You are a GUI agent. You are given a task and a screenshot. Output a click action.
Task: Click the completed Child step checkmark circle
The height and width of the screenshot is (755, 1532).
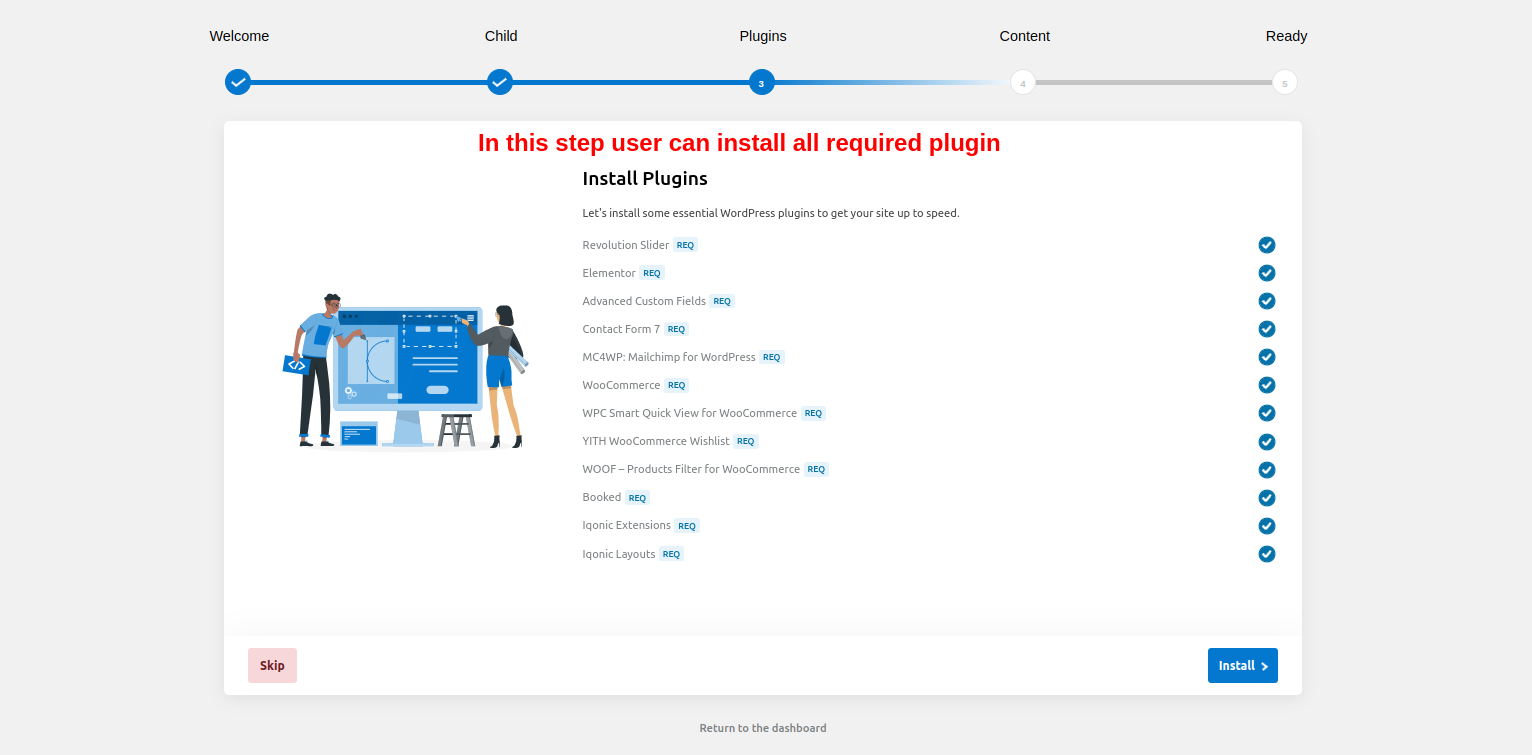(500, 82)
